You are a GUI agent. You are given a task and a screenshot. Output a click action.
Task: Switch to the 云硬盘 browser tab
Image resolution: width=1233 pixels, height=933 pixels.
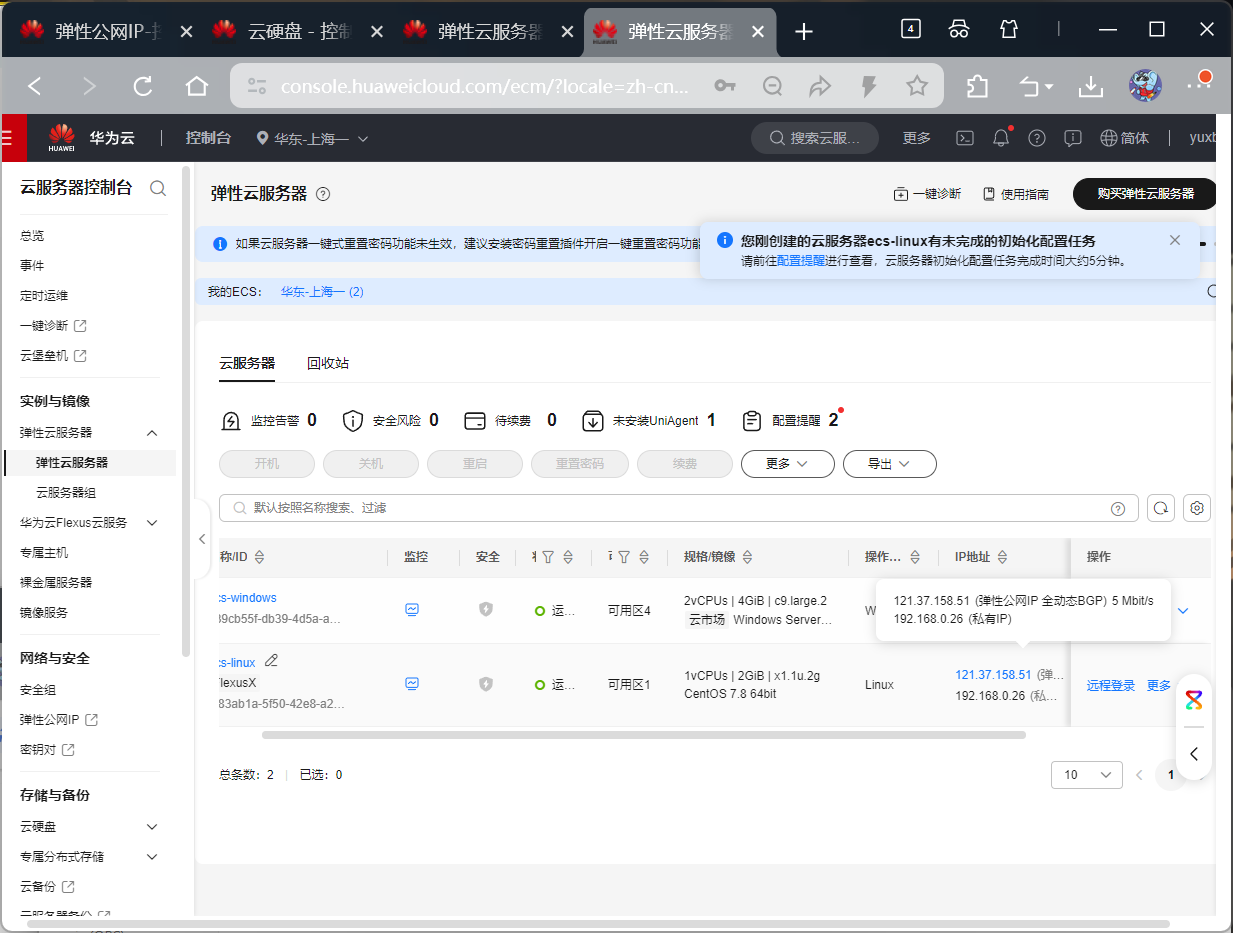click(298, 31)
